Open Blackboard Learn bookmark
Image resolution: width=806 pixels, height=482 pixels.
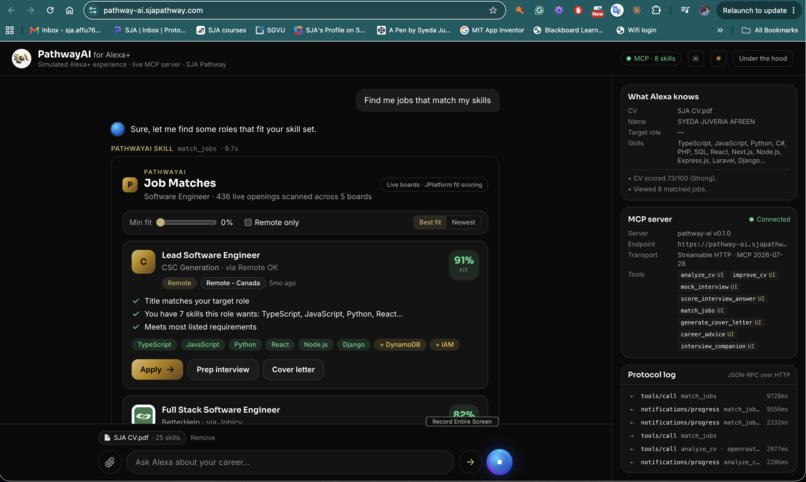pos(568,30)
